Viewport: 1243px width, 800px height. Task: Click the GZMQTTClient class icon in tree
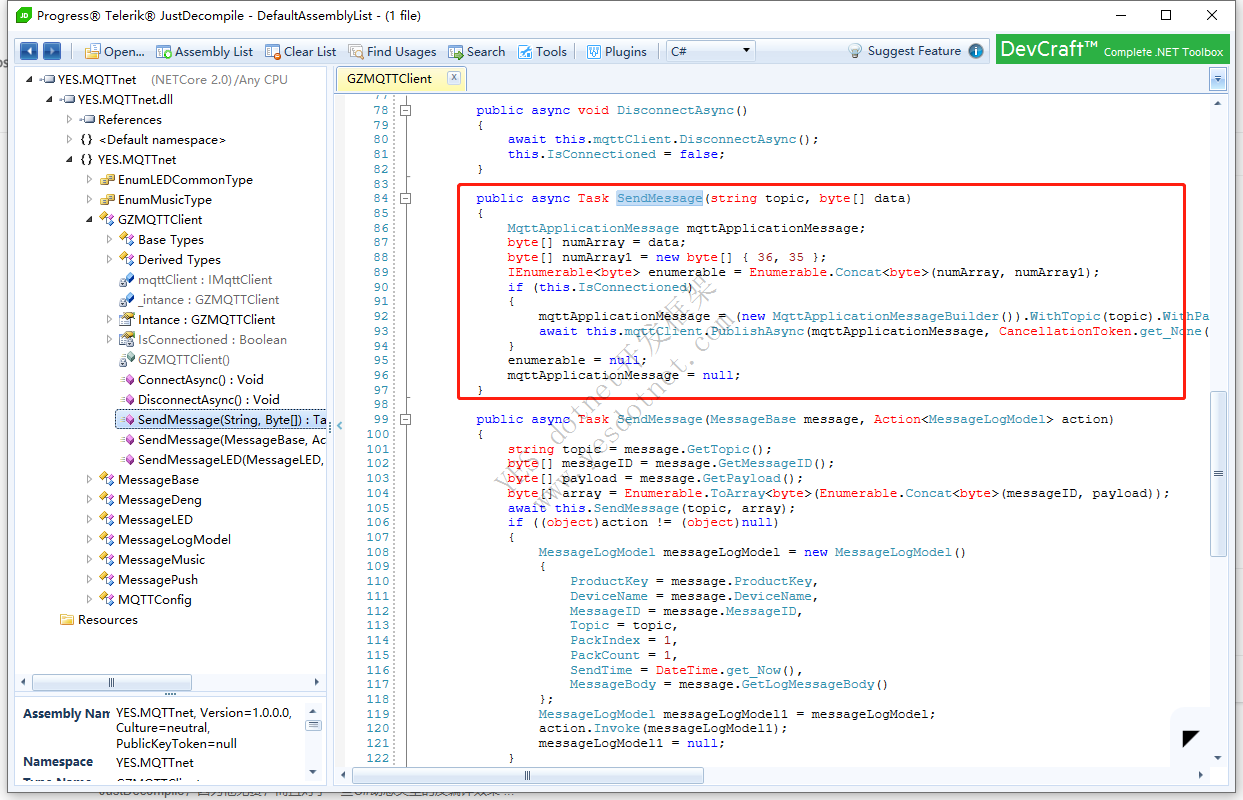pos(107,219)
